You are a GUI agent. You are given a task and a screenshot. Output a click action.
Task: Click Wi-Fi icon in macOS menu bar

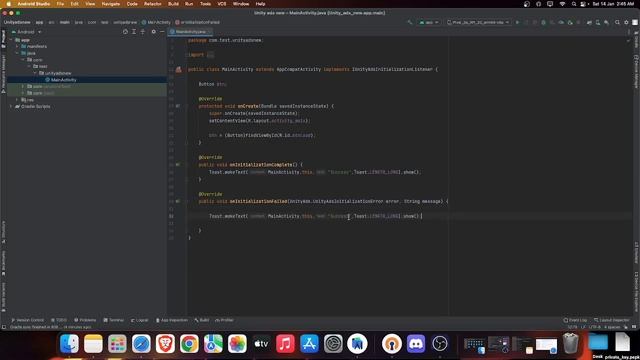pos(562,4)
